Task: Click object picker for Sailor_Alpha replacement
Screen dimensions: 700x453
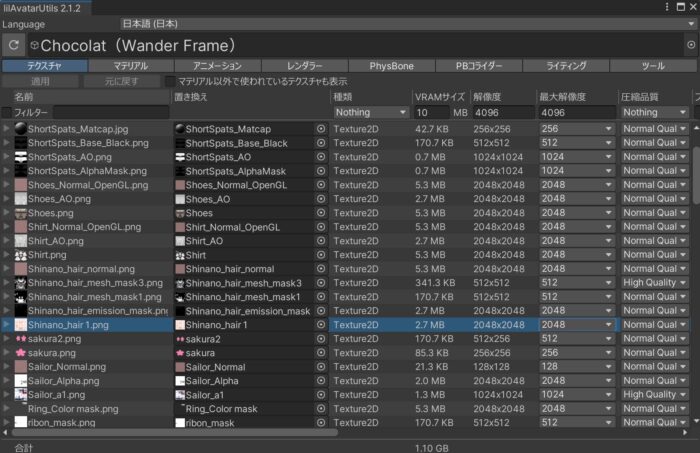Action: [x=321, y=381]
